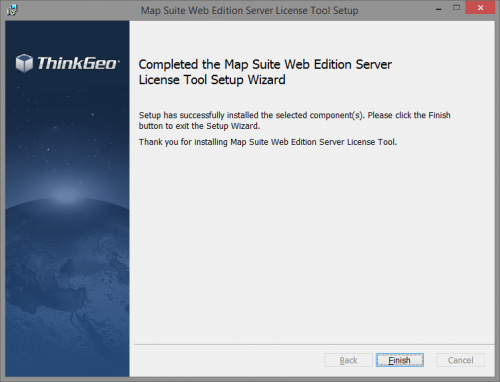Click the 'button to exit the Setup Wizard' line
Image resolution: width=500 pixels, height=382 pixels.
[x=199, y=126]
